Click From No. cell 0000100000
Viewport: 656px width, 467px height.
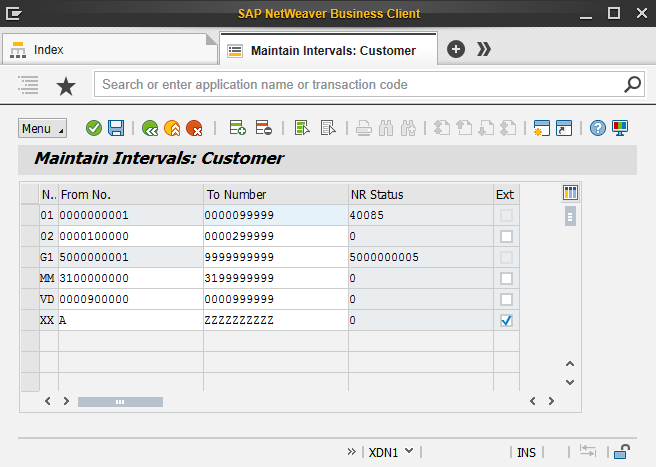click(x=131, y=236)
